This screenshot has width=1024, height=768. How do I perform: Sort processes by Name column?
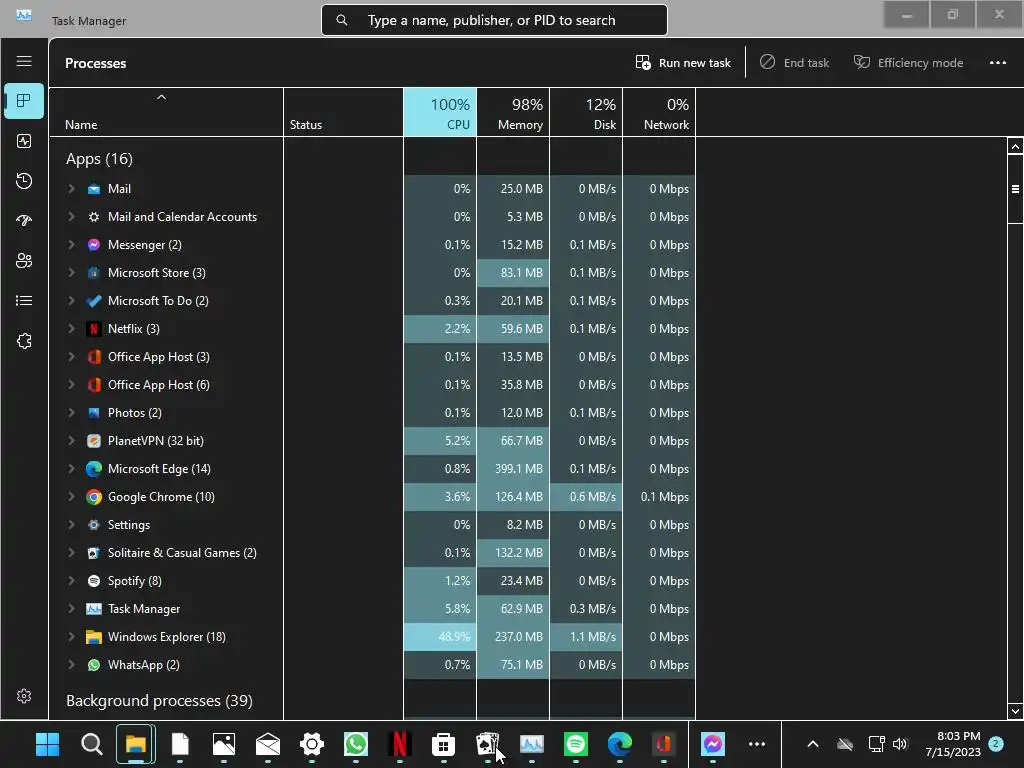click(167, 112)
